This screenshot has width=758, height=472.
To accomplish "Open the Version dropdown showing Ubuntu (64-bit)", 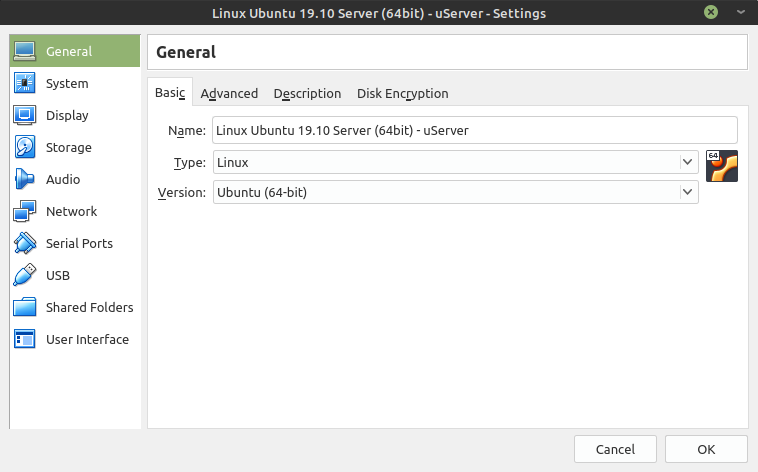I will tap(455, 192).
